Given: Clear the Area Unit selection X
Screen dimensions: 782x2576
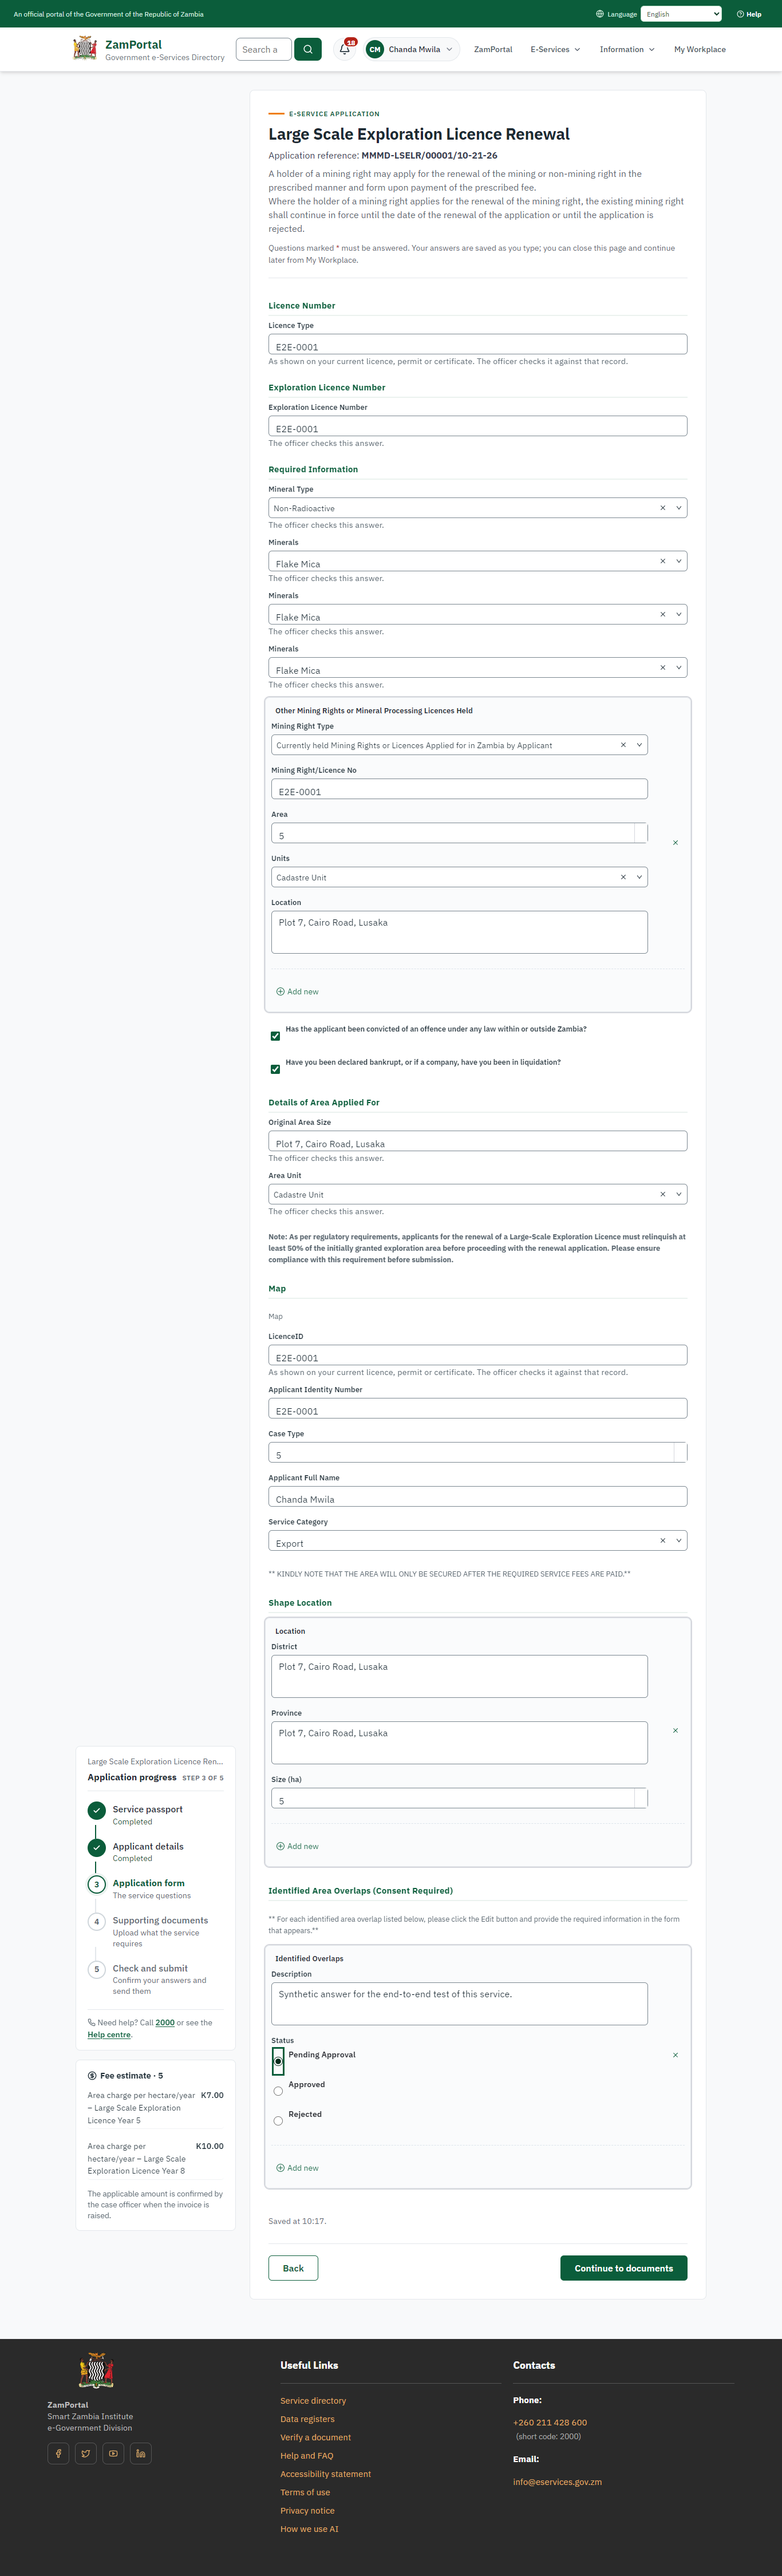Looking at the screenshot, I should click(x=662, y=1194).
